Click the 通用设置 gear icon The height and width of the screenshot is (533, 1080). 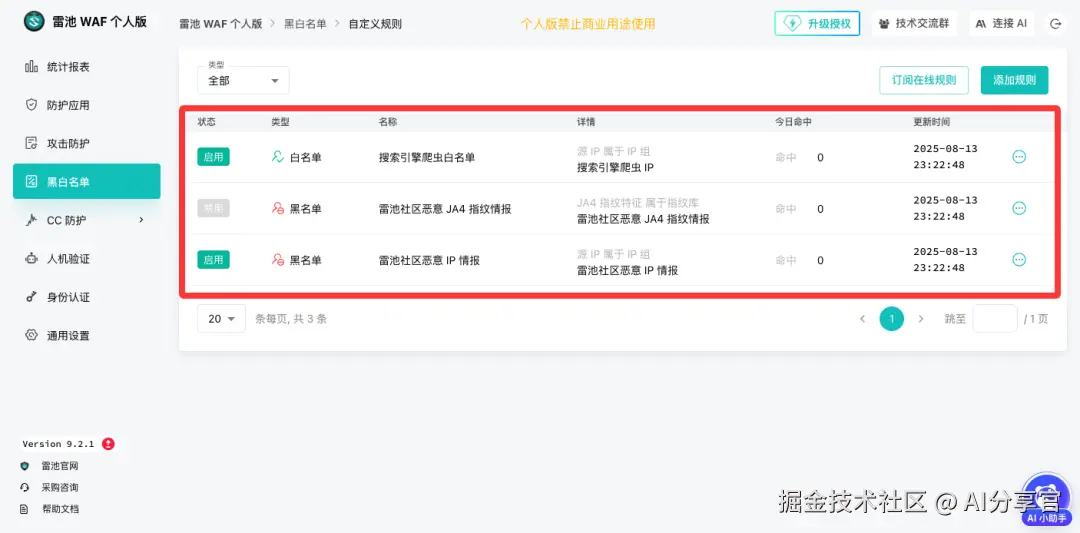tap(31, 335)
